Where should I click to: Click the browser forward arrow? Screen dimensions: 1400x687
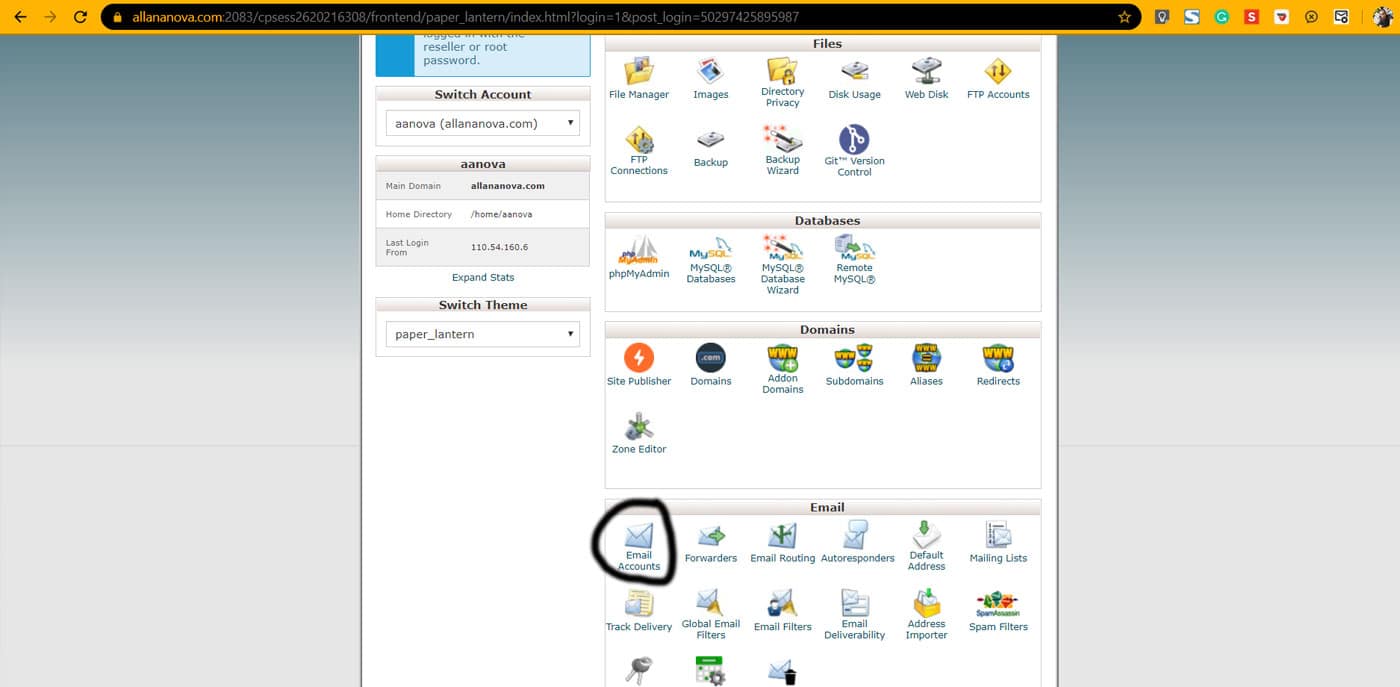pos(50,17)
